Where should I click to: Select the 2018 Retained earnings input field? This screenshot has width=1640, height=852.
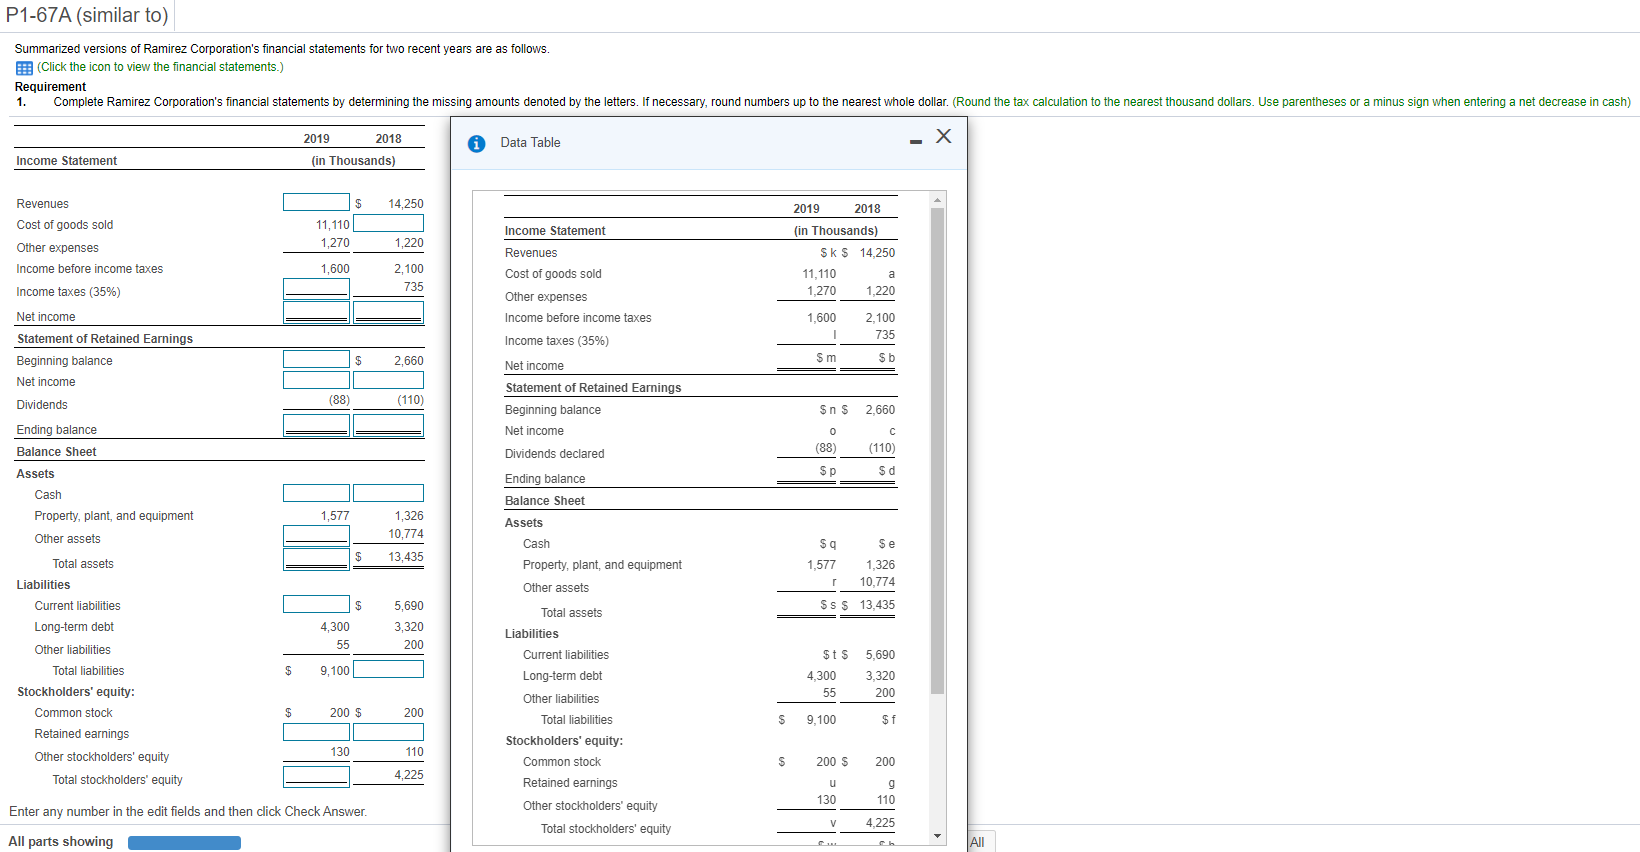388,732
